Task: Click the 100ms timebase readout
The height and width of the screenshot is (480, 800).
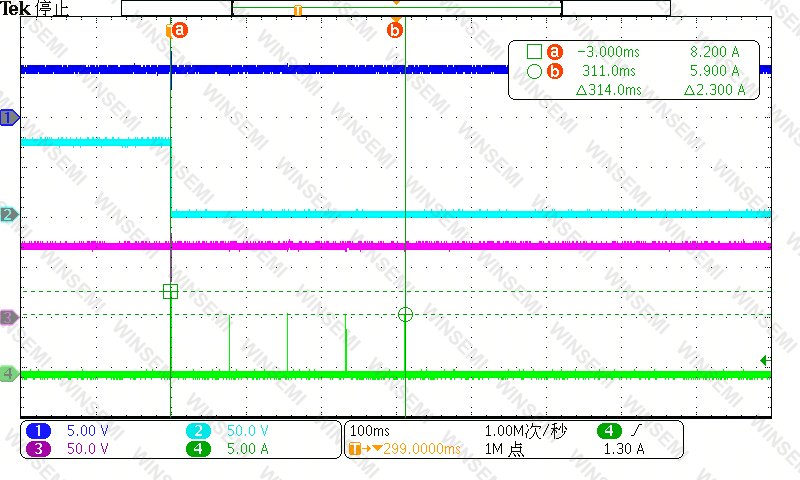Action: point(369,431)
